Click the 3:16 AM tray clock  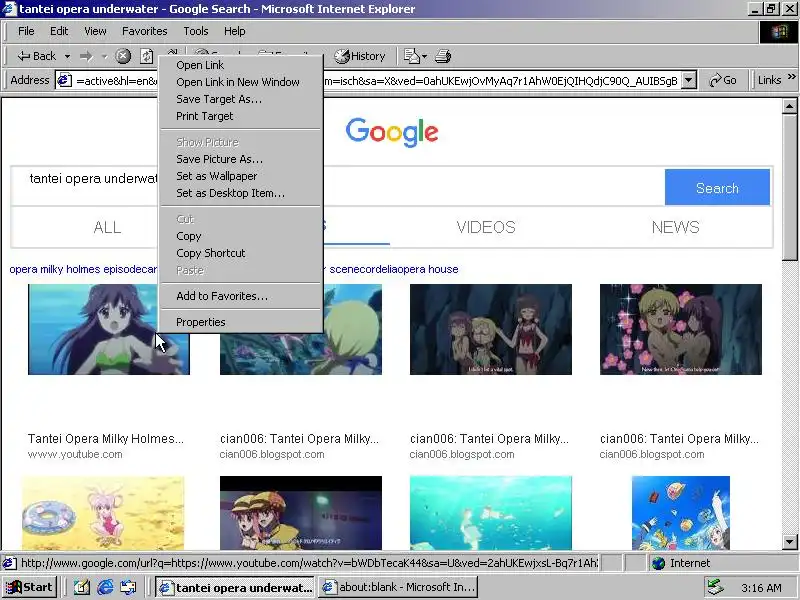tap(761, 588)
